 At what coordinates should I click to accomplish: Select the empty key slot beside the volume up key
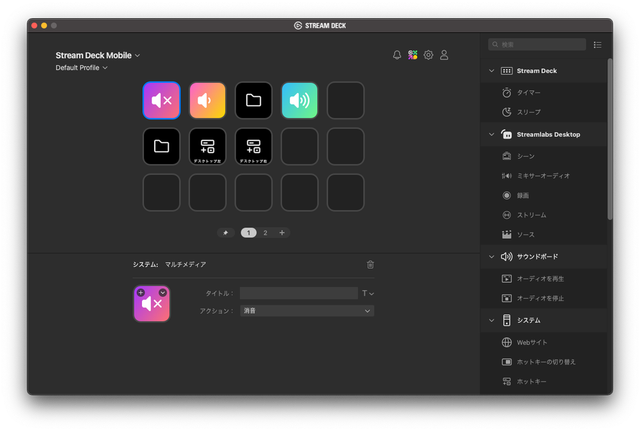[x=346, y=100]
